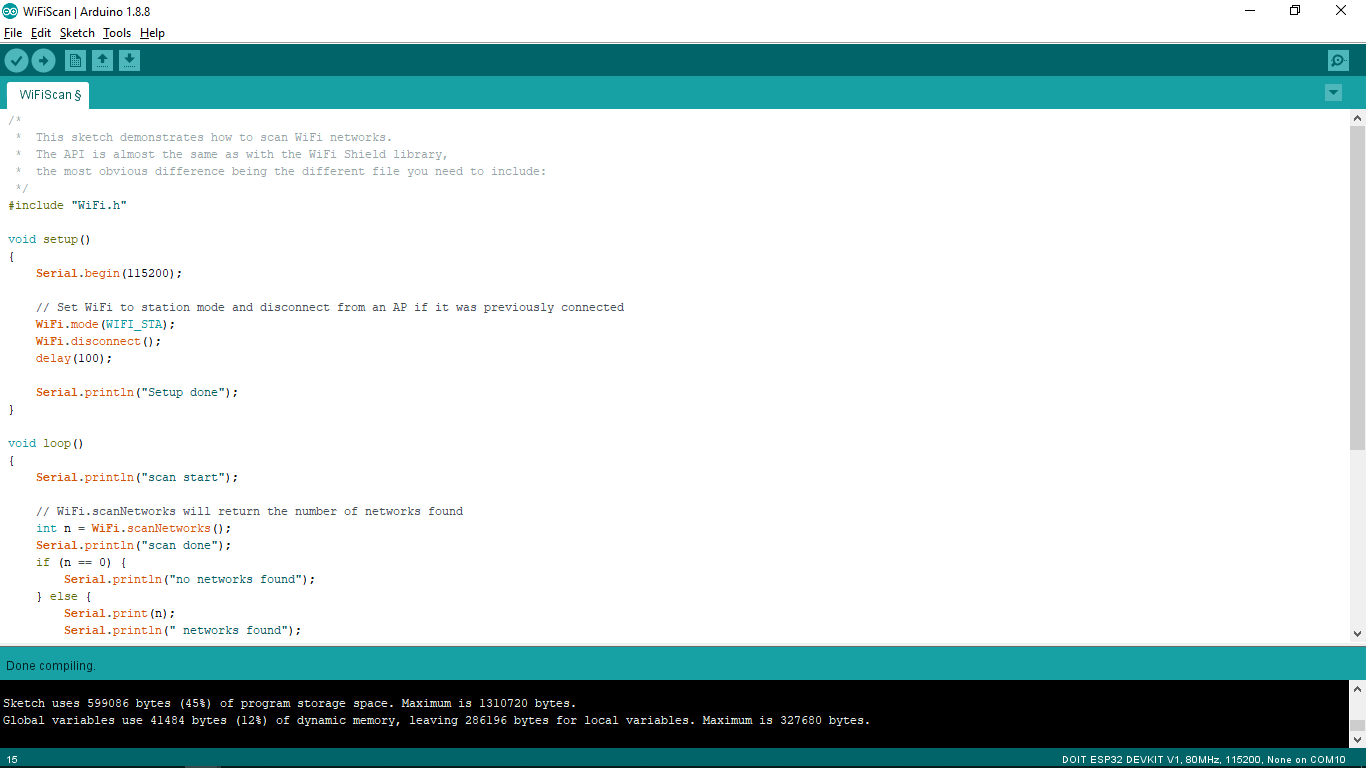1366x768 pixels.
Task: Click the 'int n = WiFi.scanNetworks();' line
Action: (134, 528)
